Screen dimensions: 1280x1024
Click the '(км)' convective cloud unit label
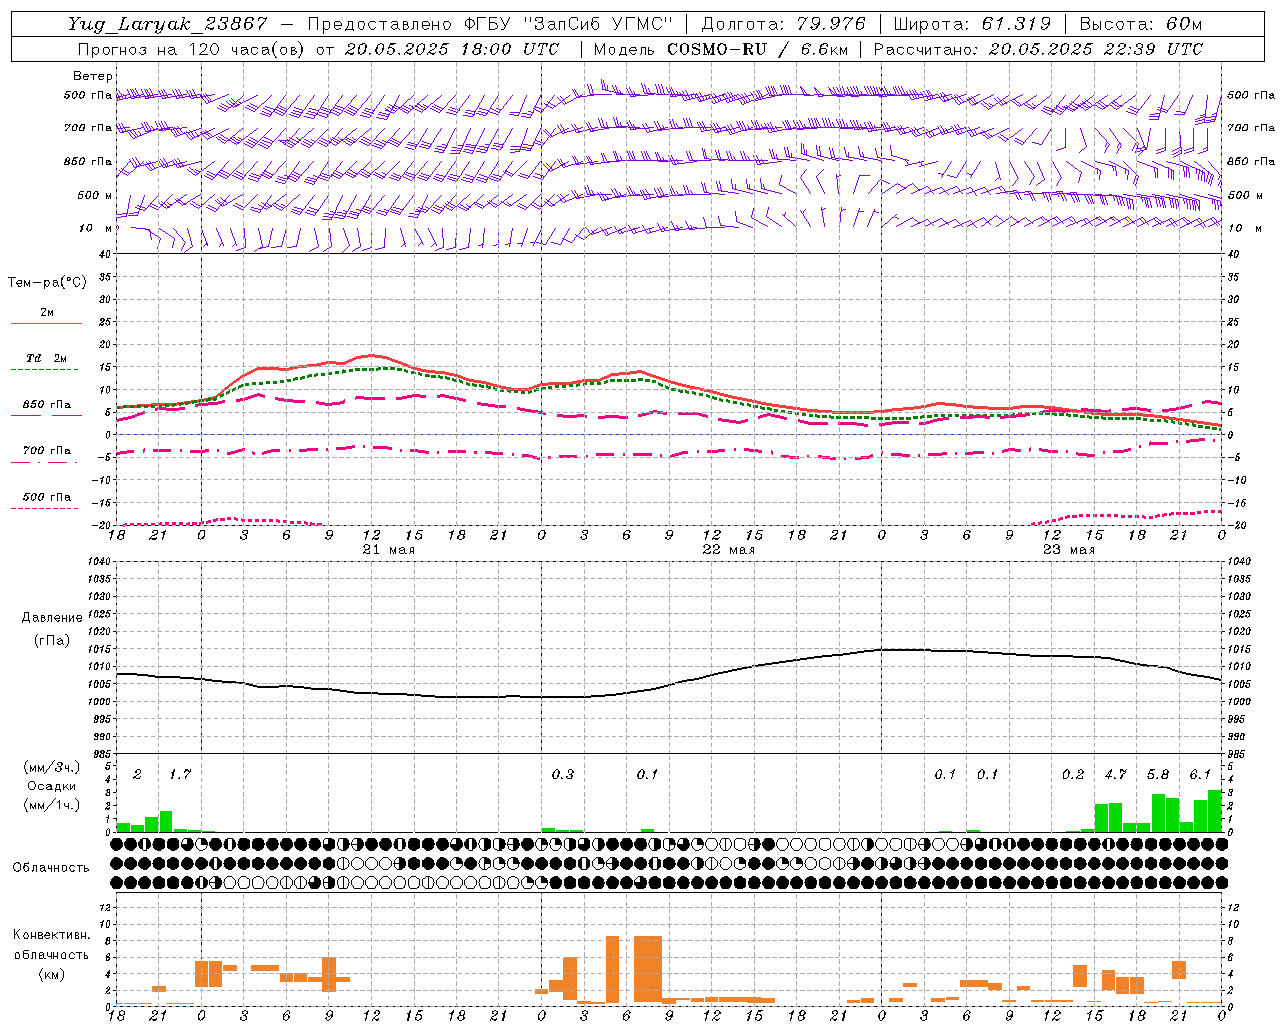click(x=52, y=974)
